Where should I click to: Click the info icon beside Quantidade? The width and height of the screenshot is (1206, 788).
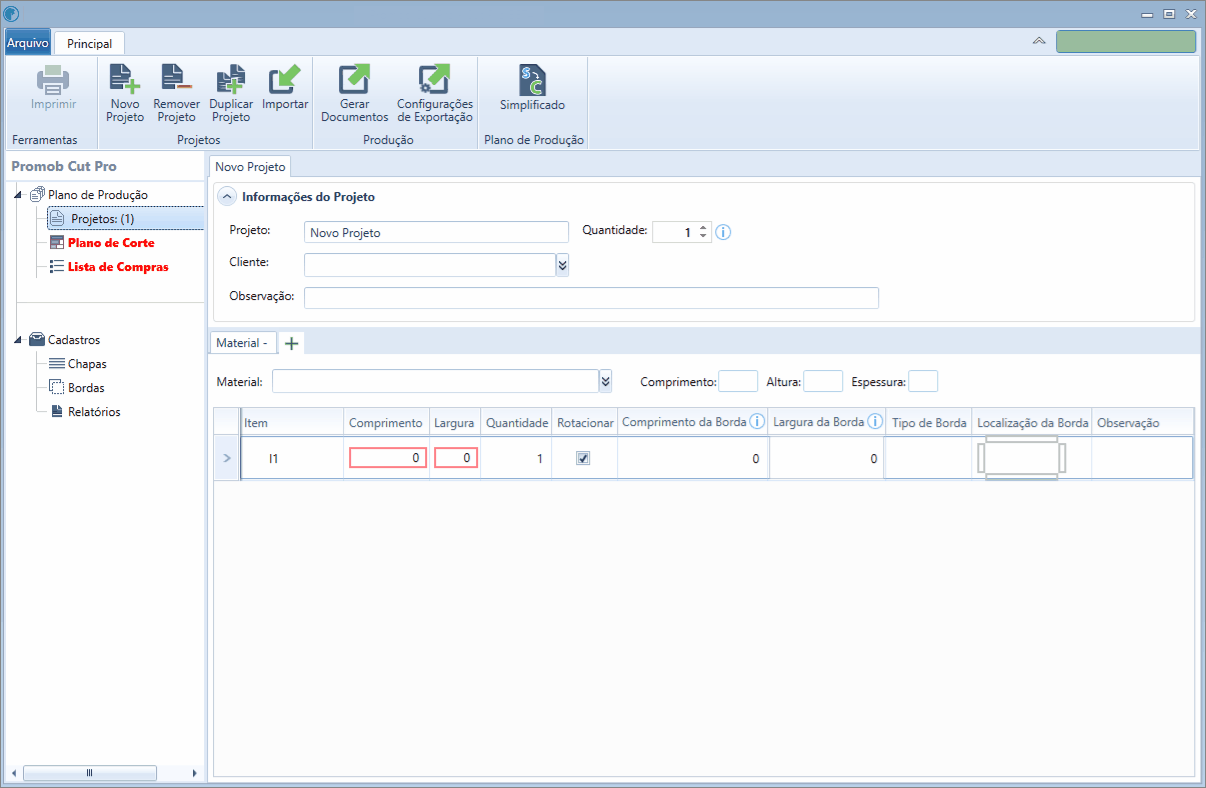[x=723, y=232]
